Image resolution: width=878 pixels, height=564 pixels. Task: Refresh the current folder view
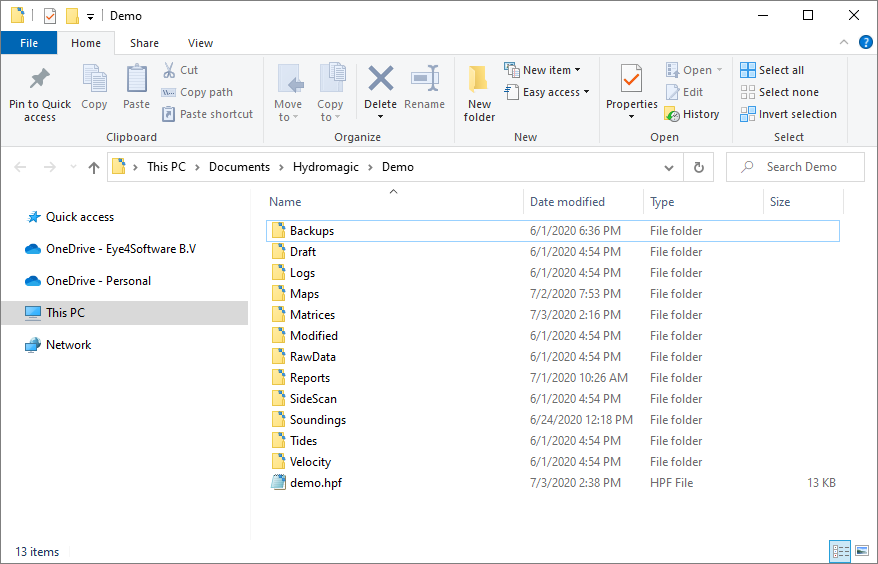point(699,167)
